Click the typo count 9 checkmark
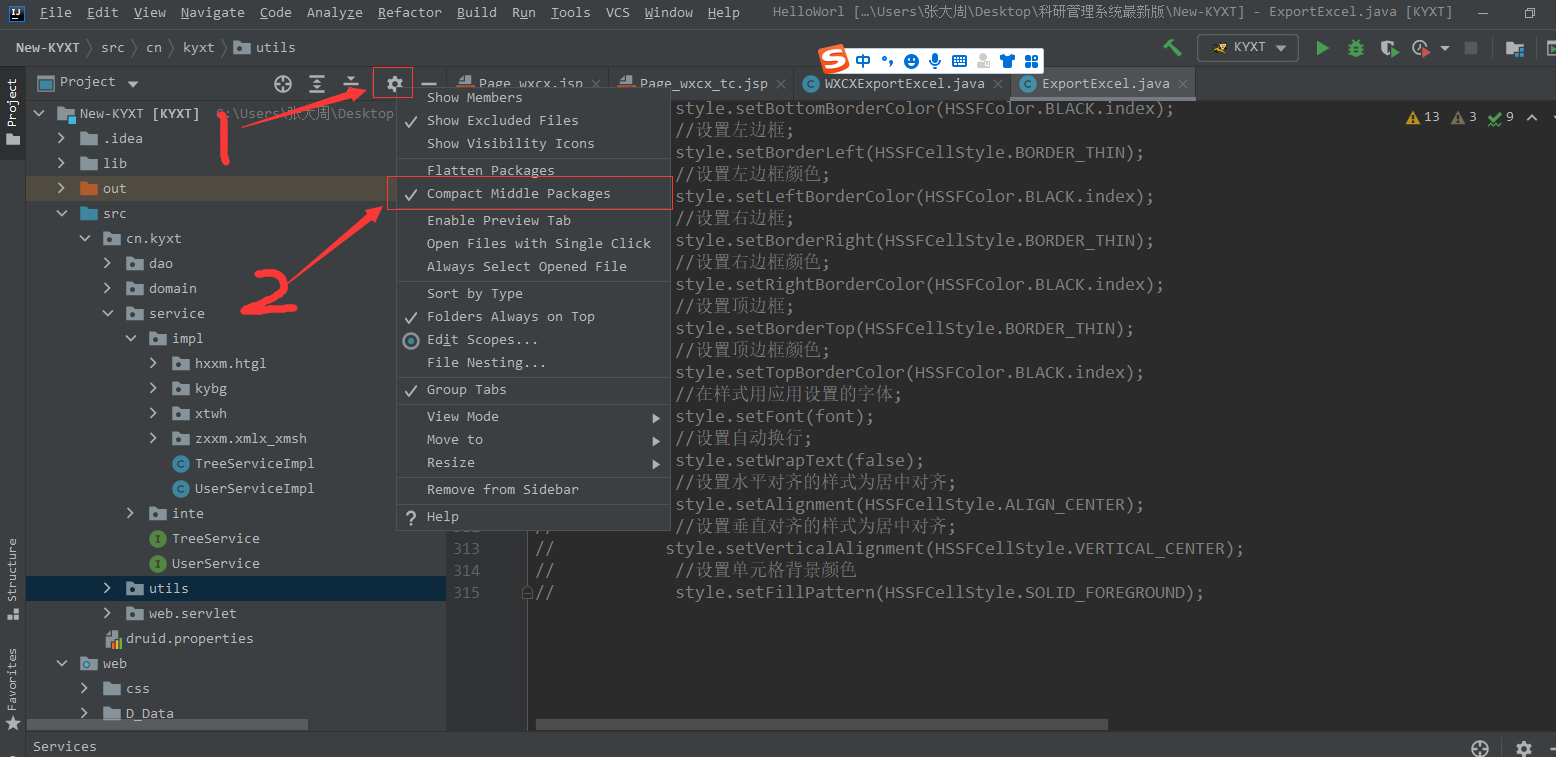 [x=1500, y=117]
